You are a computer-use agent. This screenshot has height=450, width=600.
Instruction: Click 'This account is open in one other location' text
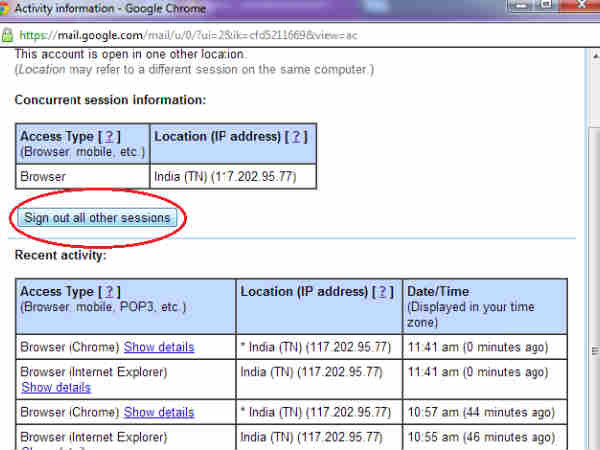(130, 54)
